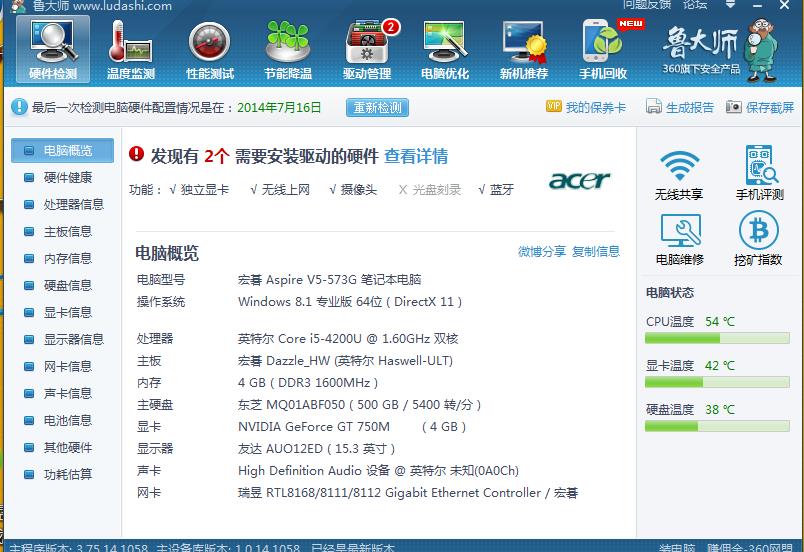Click 4 GB DDR3 1600MHz memory text
804x552 pixels.
coord(308,383)
